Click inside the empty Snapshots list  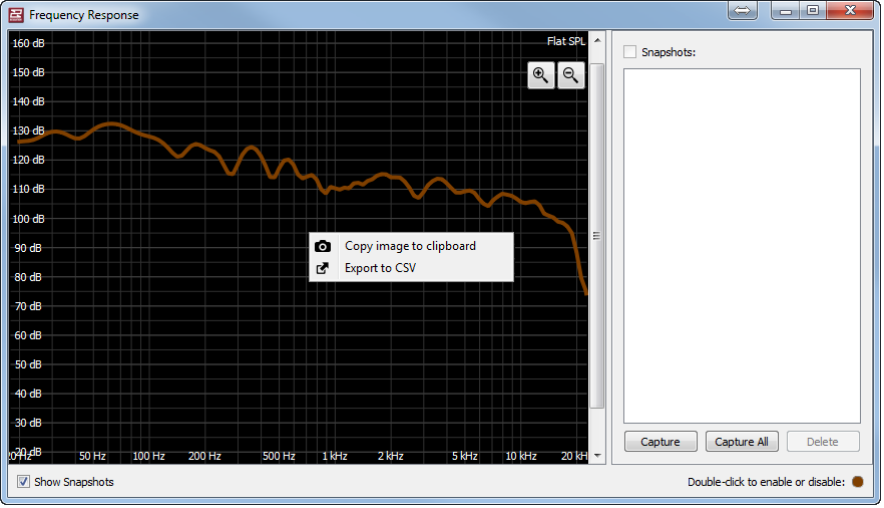click(742, 246)
